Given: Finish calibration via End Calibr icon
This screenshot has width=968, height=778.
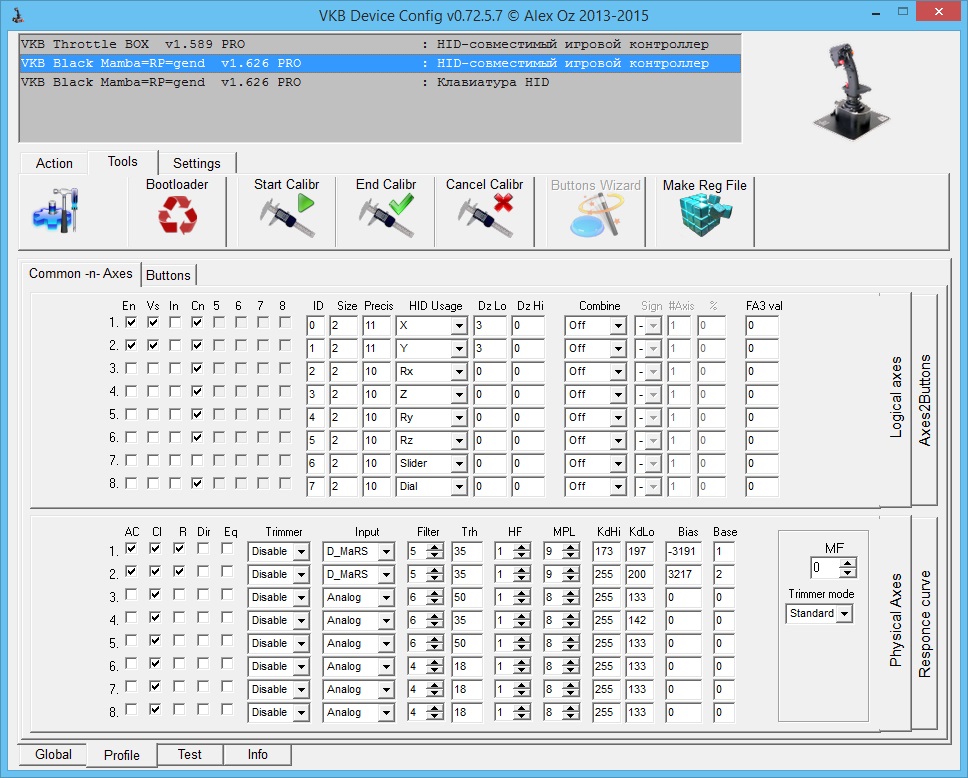Looking at the screenshot, I should (x=386, y=215).
